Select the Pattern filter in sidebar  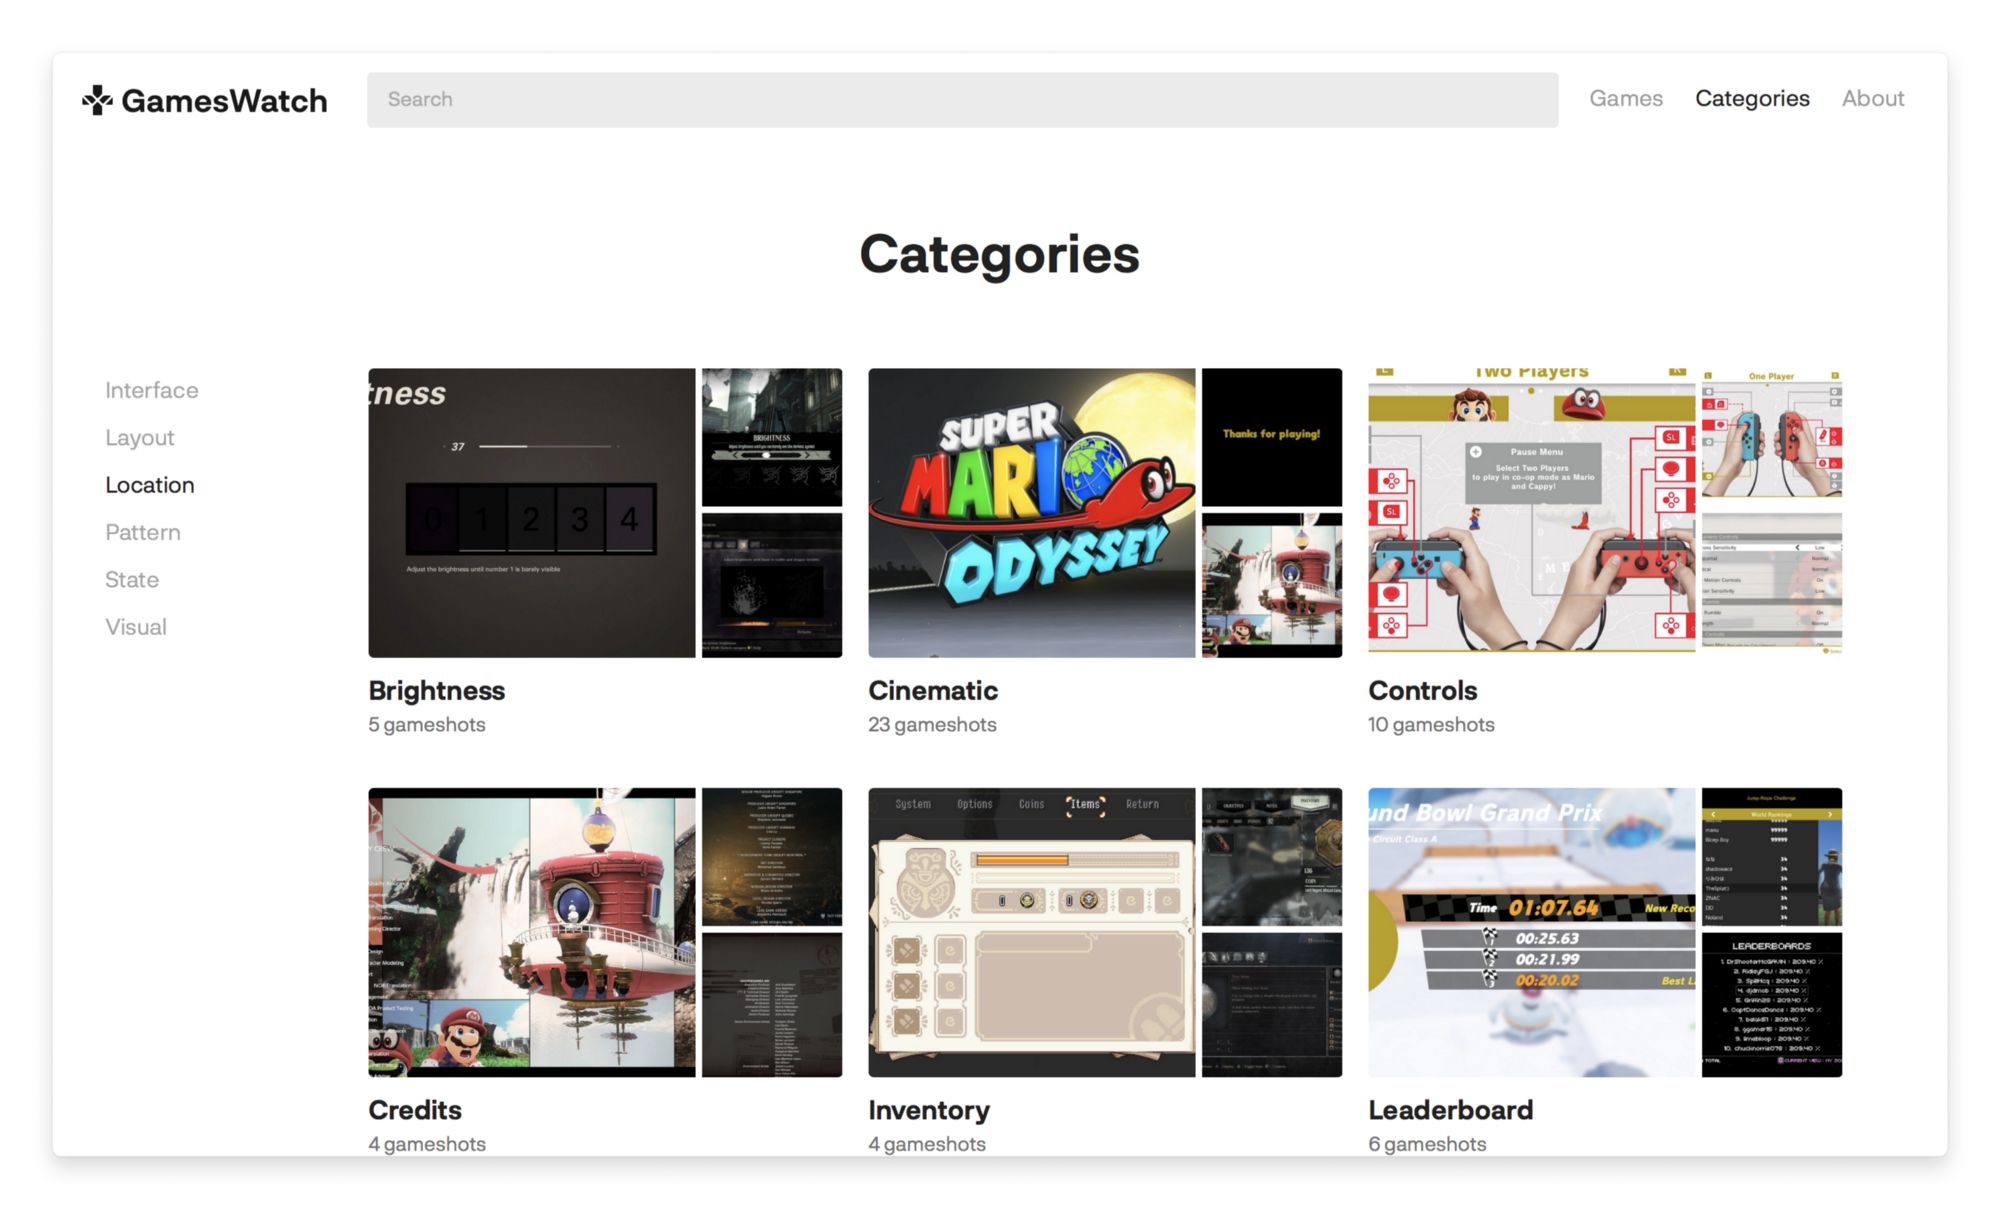coord(142,532)
